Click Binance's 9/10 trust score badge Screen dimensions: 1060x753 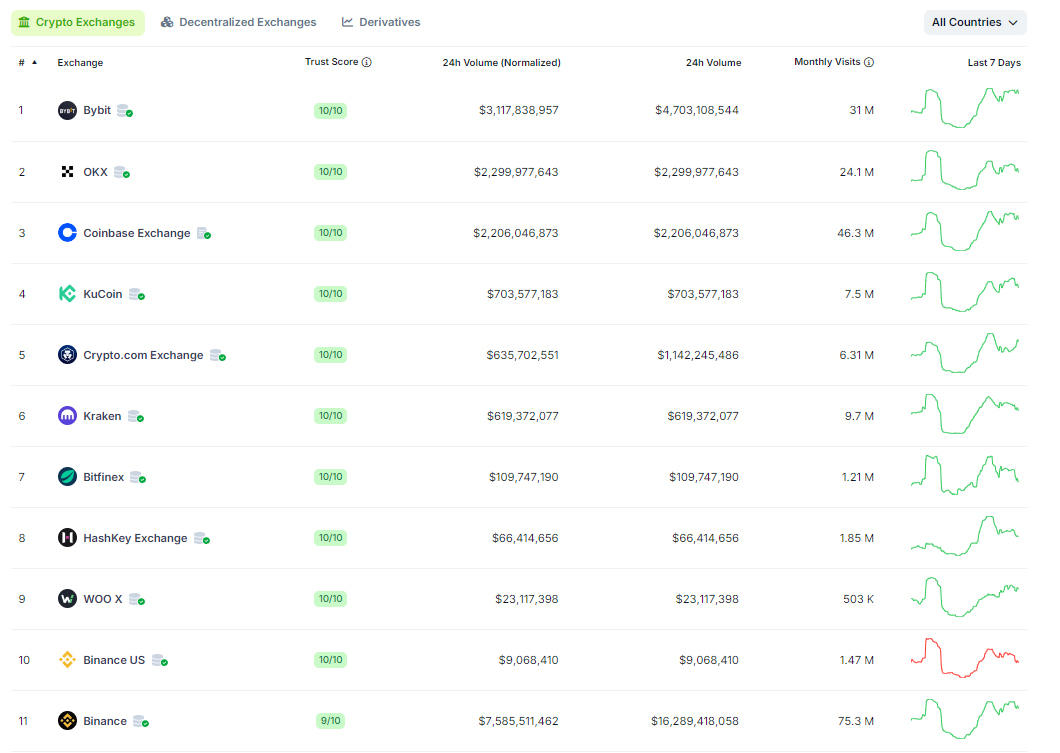(x=331, y=721)
